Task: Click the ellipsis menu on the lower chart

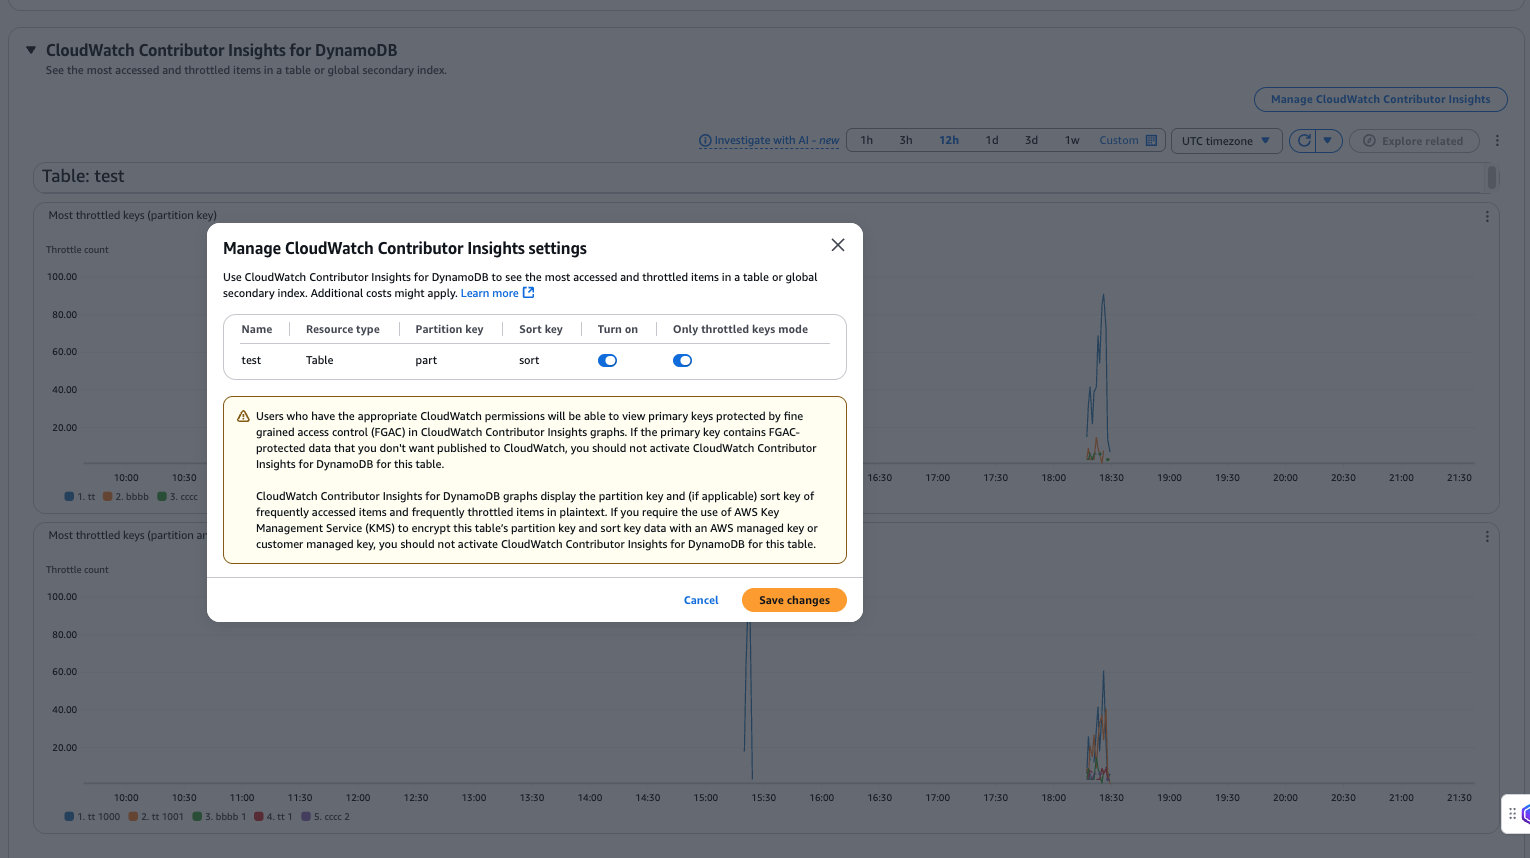Action: point(1487,536)
